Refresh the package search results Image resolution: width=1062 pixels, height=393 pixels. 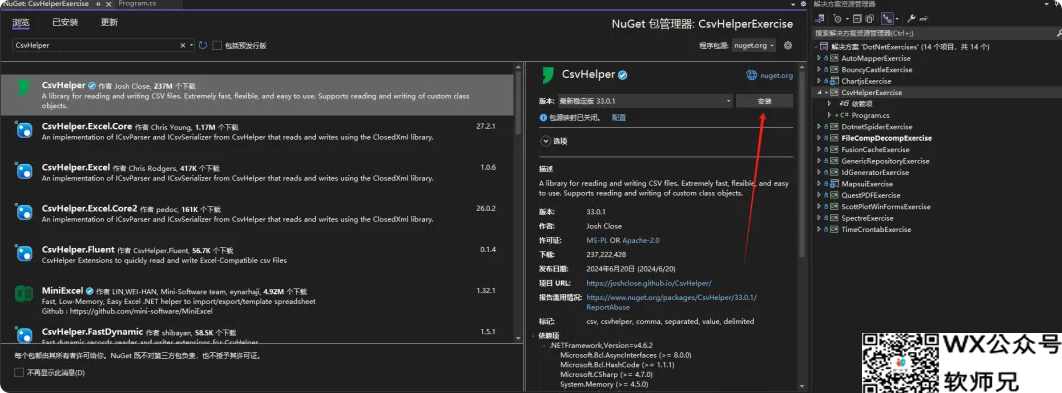tap(203, 45)
